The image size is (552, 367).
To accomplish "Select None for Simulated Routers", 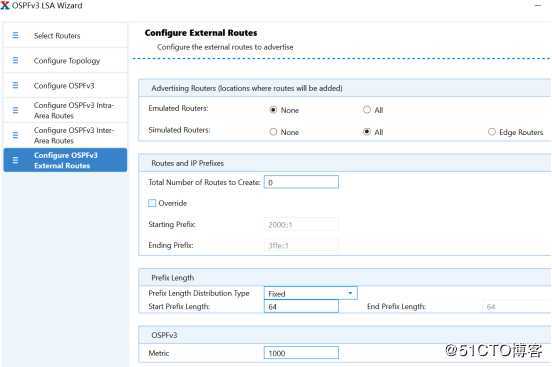I will (x=273, y=132).
